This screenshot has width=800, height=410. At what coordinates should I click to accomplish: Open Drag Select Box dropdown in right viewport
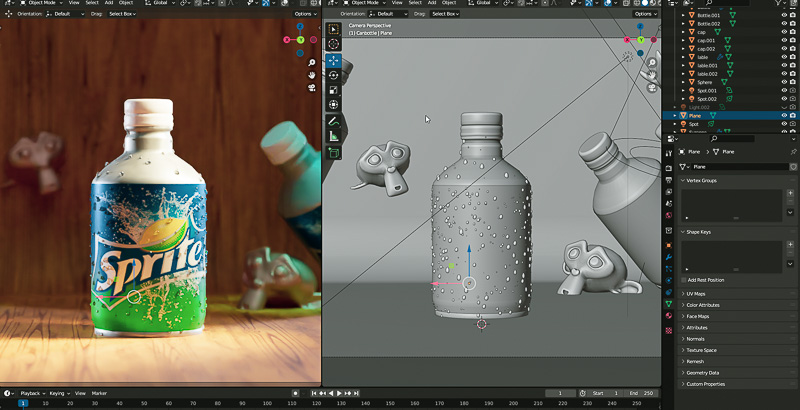445,14
